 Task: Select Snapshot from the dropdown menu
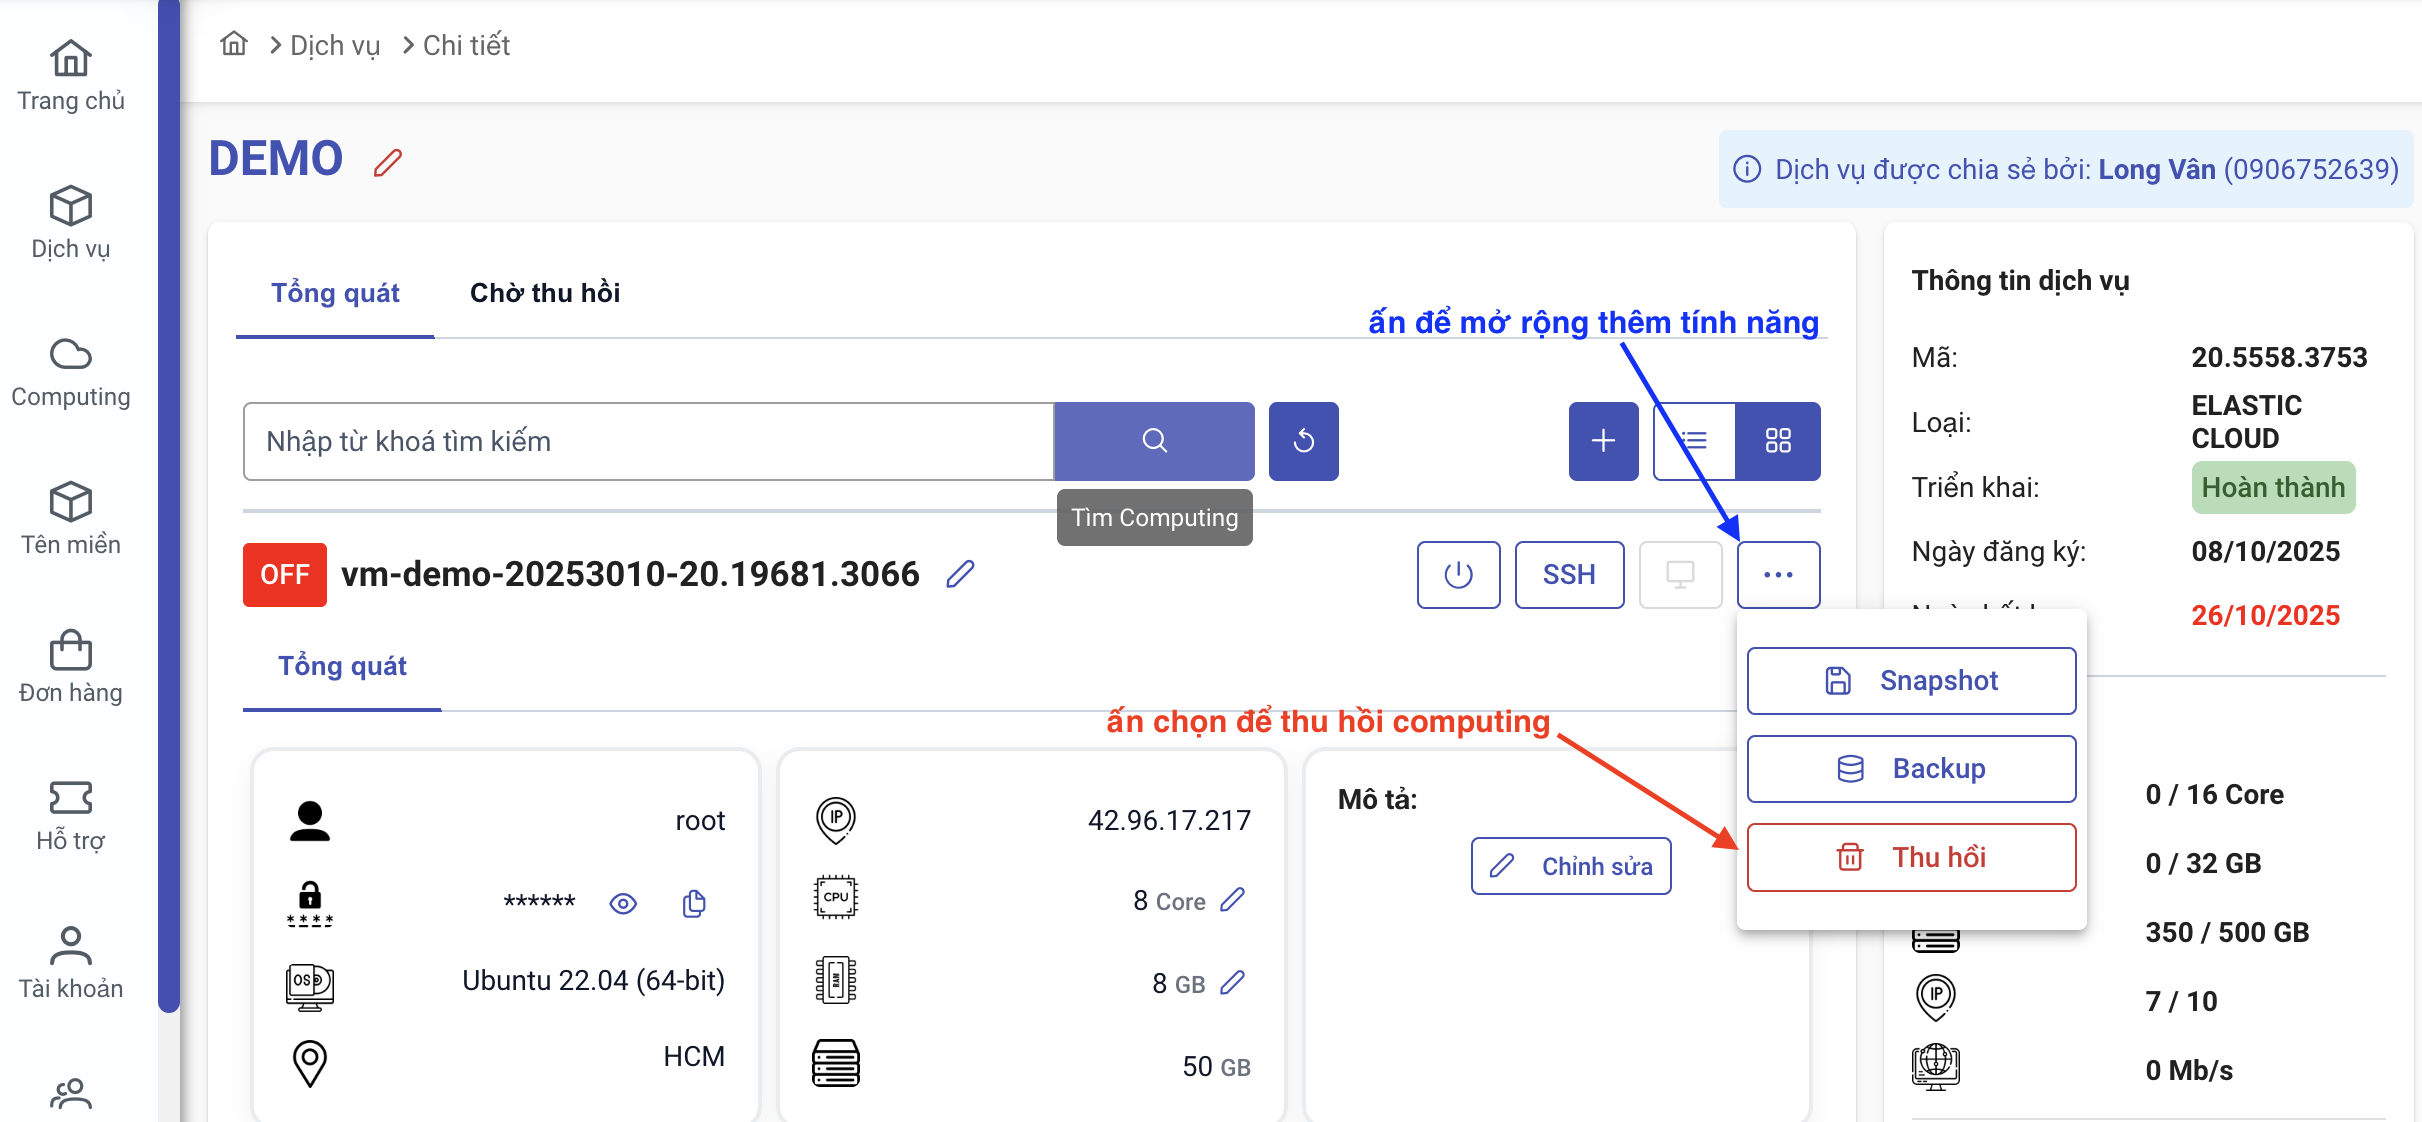[1911, 681]
